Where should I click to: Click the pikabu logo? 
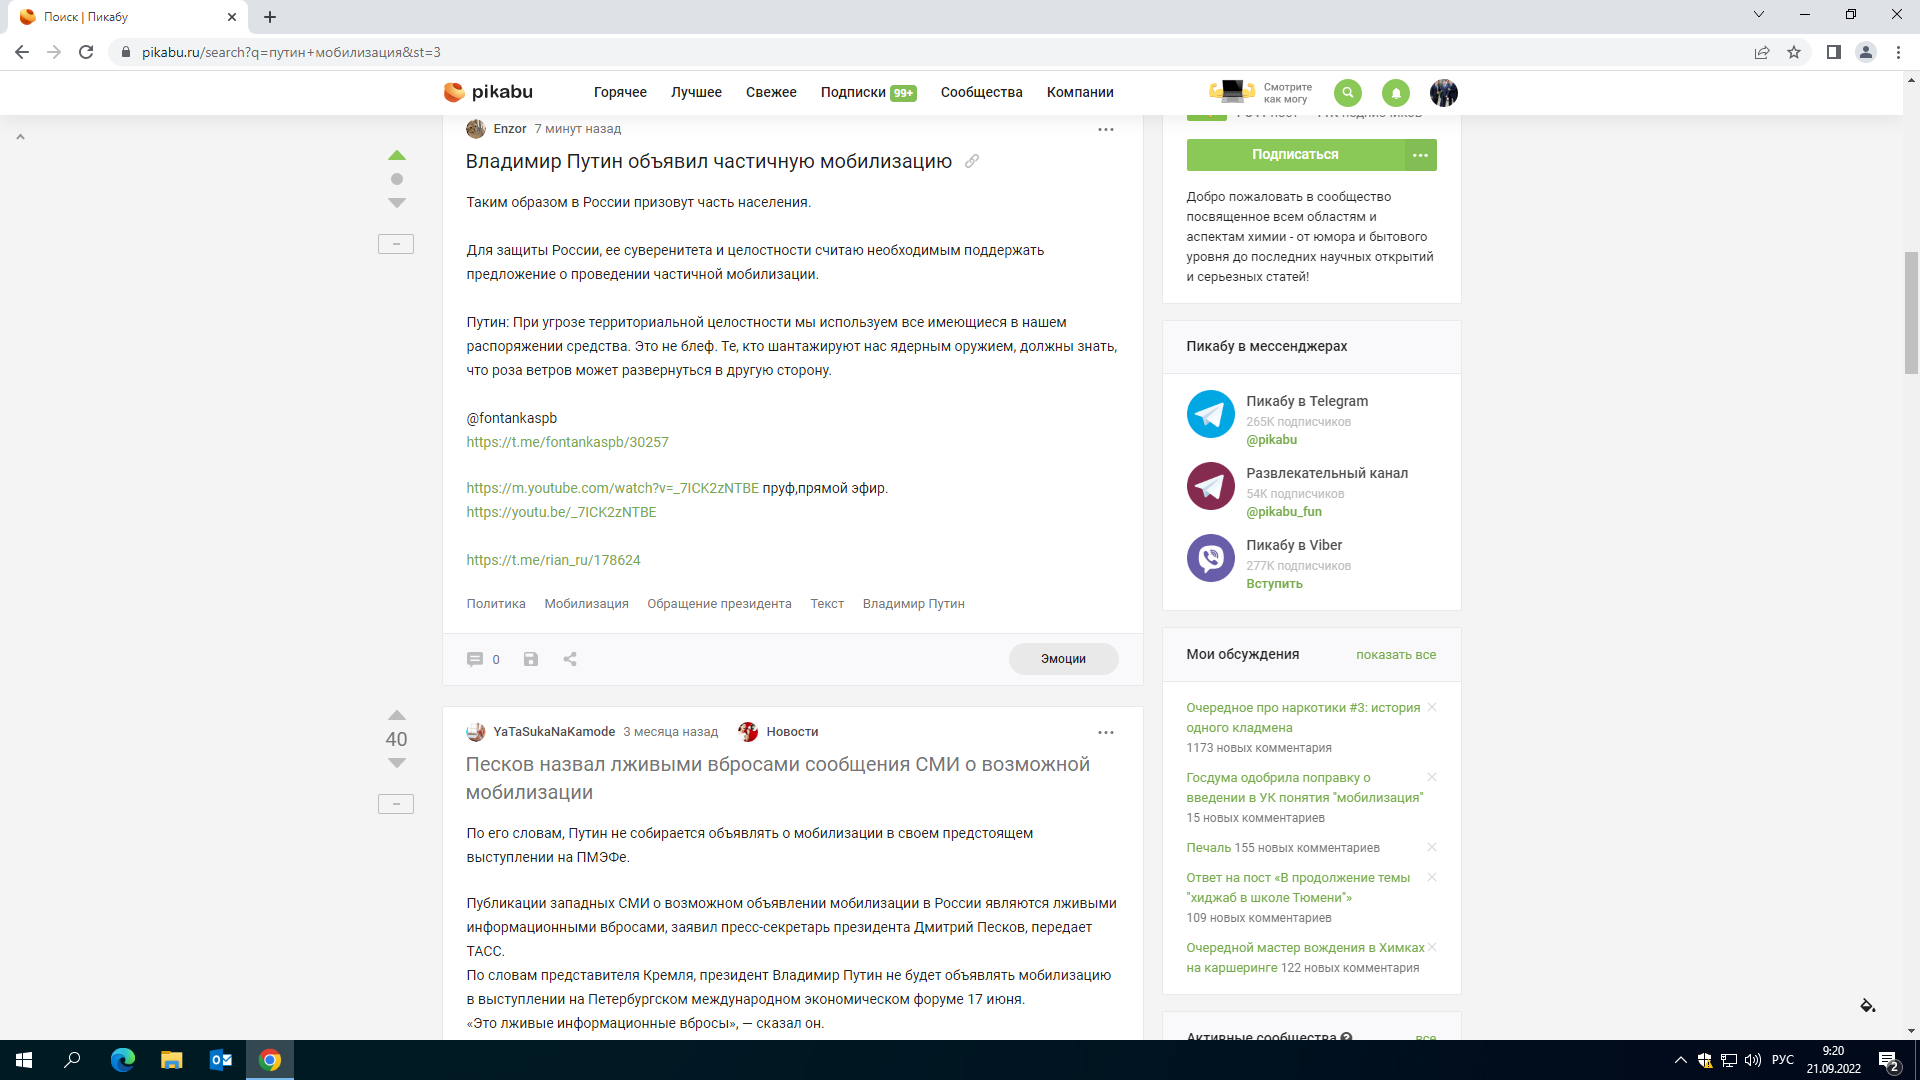488,92
